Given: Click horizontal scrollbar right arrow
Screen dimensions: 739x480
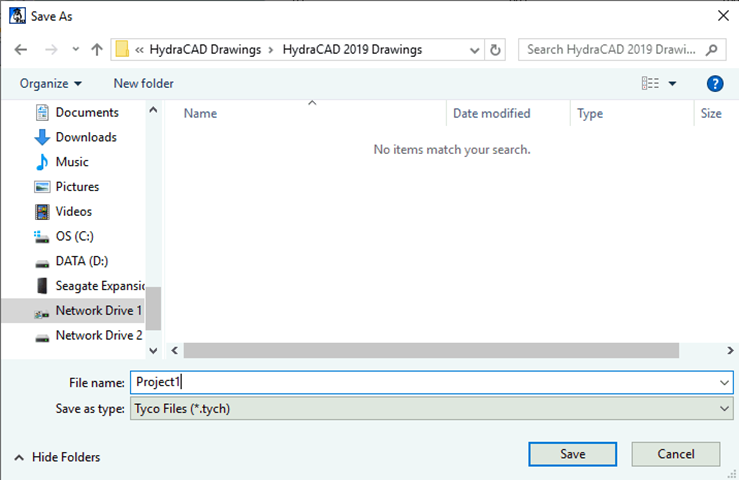Looking at the screenshot, I should click(730, 350).
